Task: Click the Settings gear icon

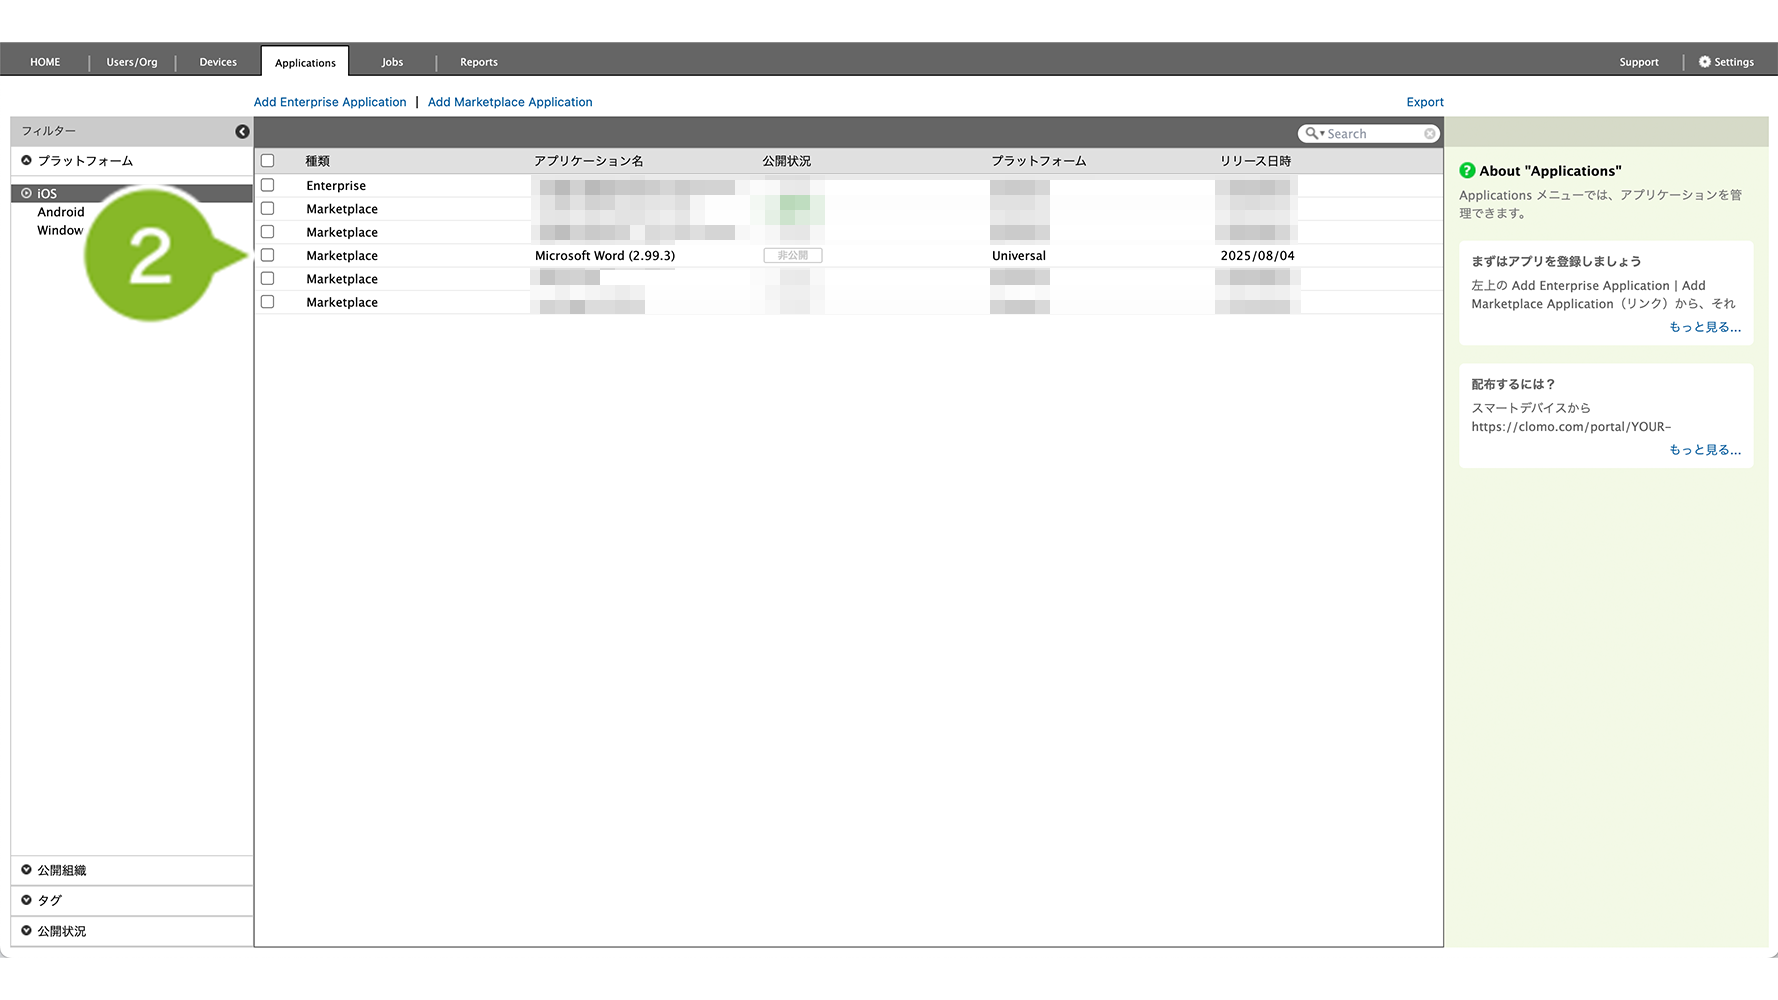Action: (1704, 62)
